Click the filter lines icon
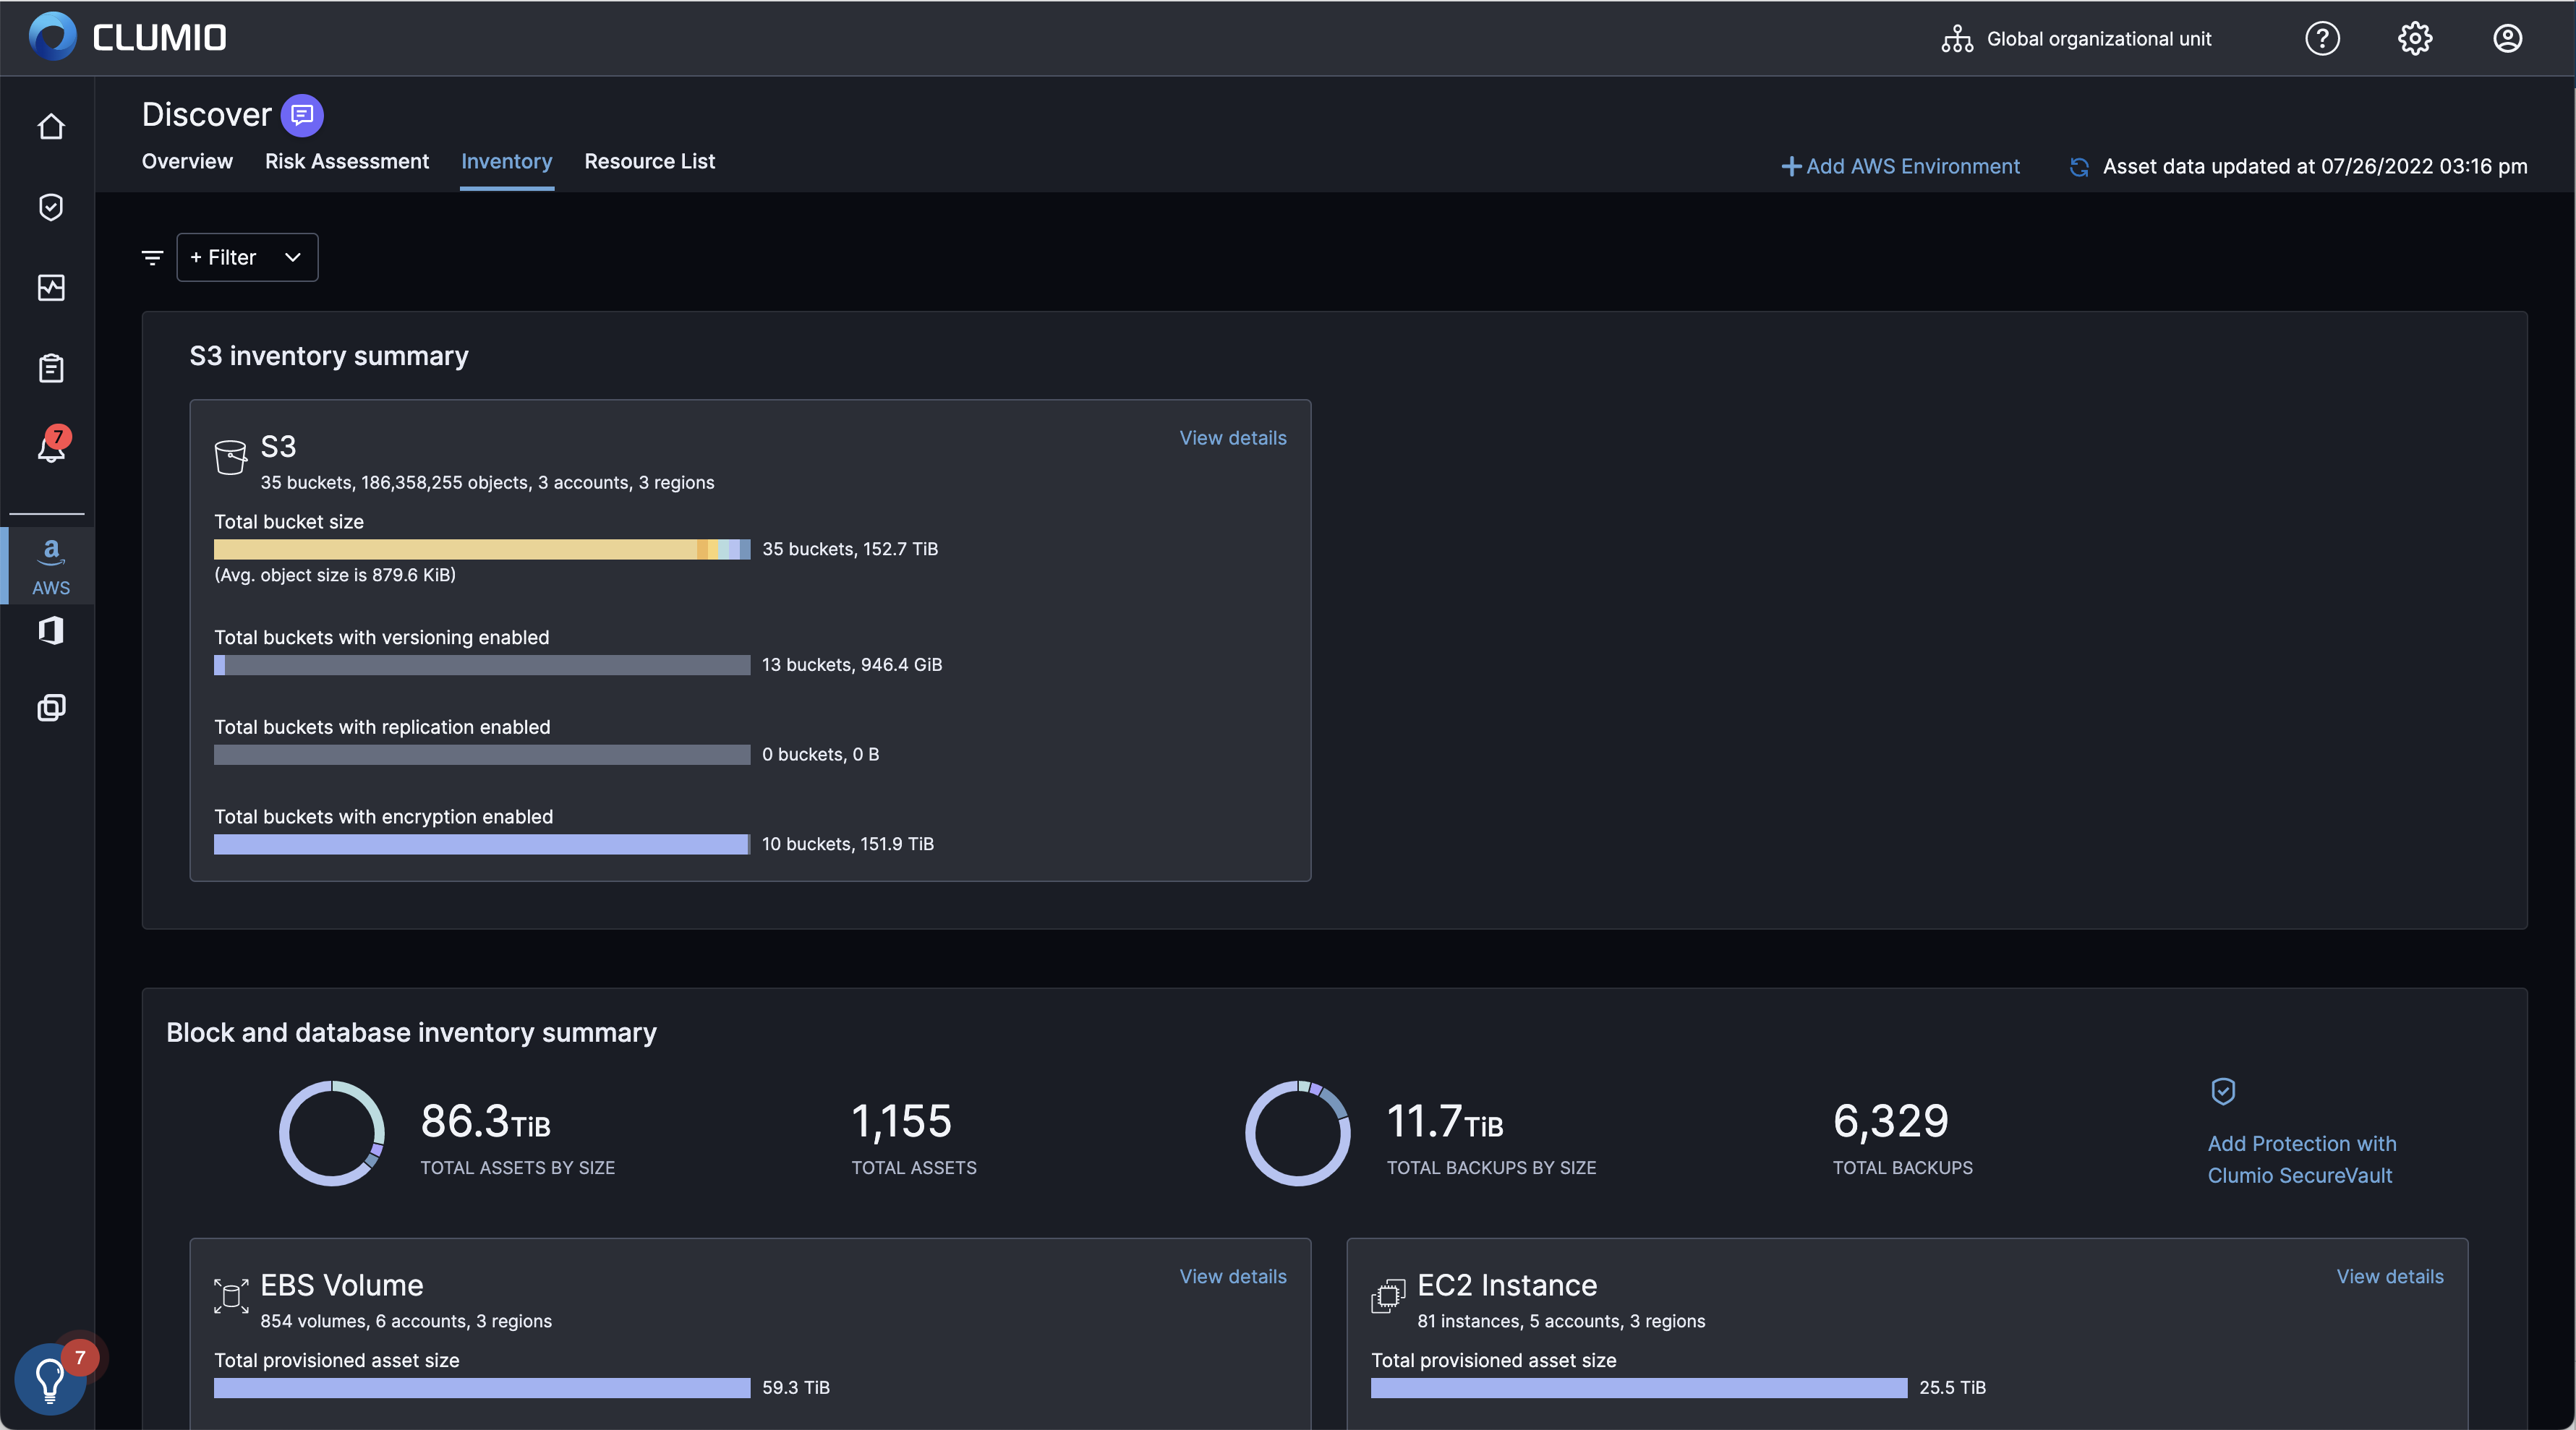2576x1430 pixels. [x=152, y=258]
